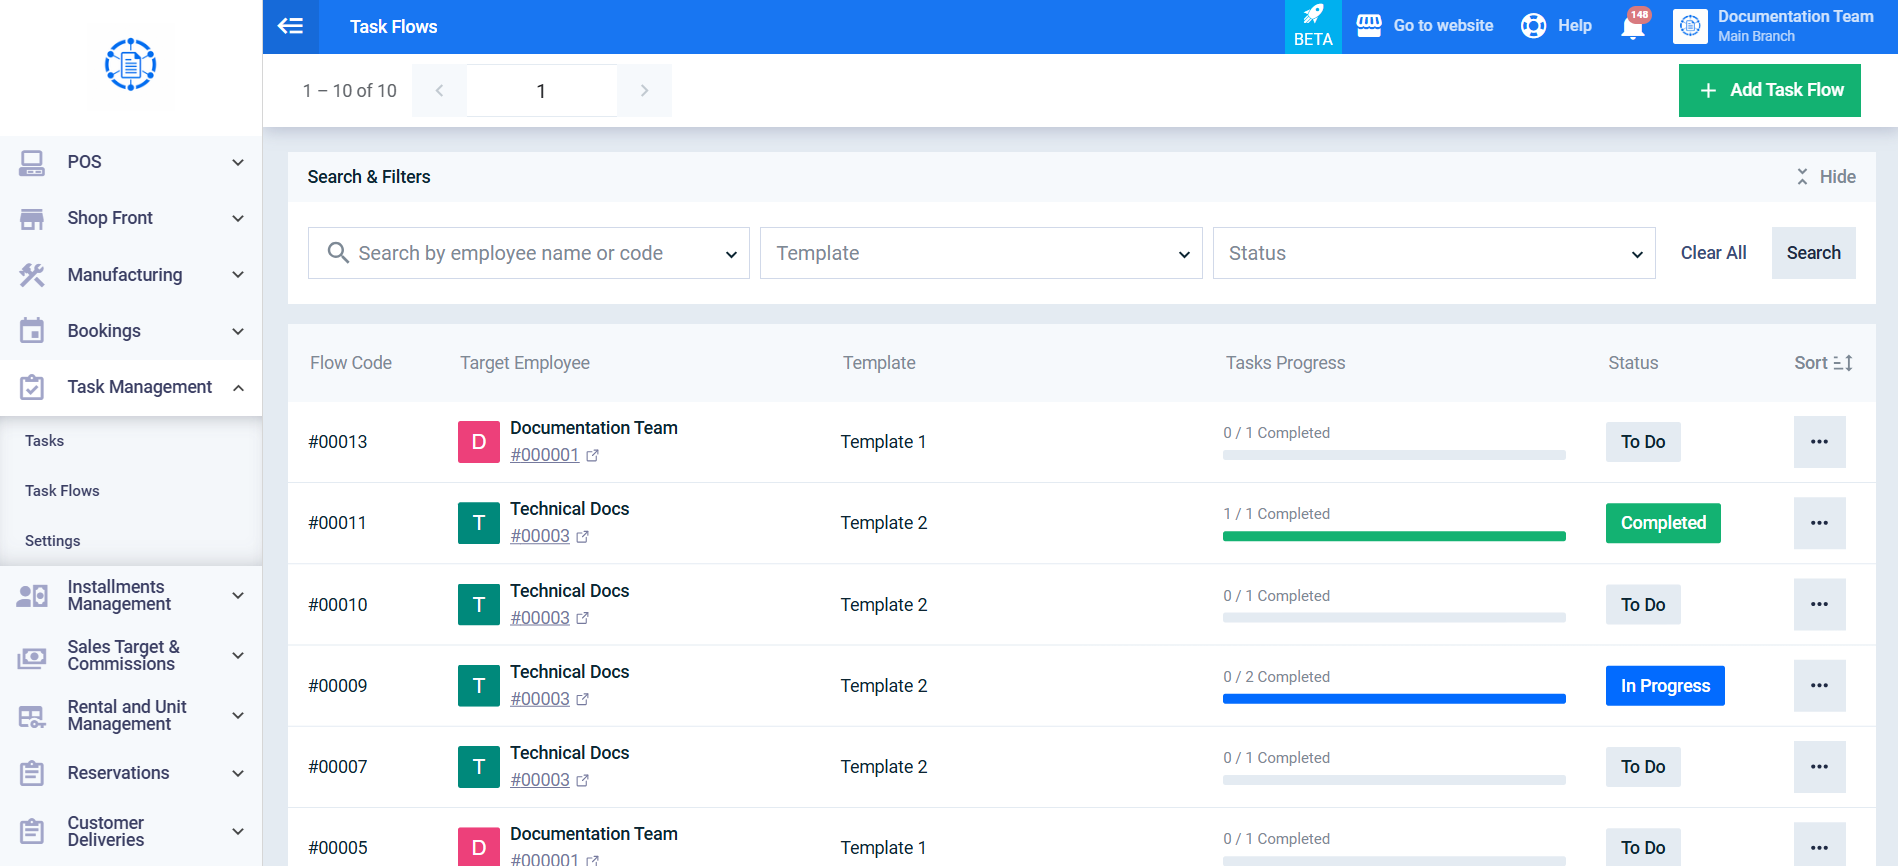
Task: Open actions menu for flow #00007
Action: tap(1820, 766)
